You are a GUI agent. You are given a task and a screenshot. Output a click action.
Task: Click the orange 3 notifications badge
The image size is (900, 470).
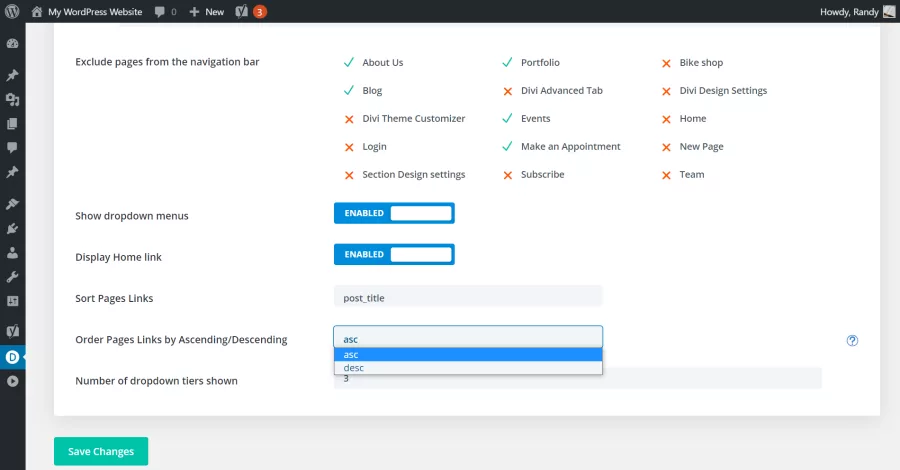(259, 11)
